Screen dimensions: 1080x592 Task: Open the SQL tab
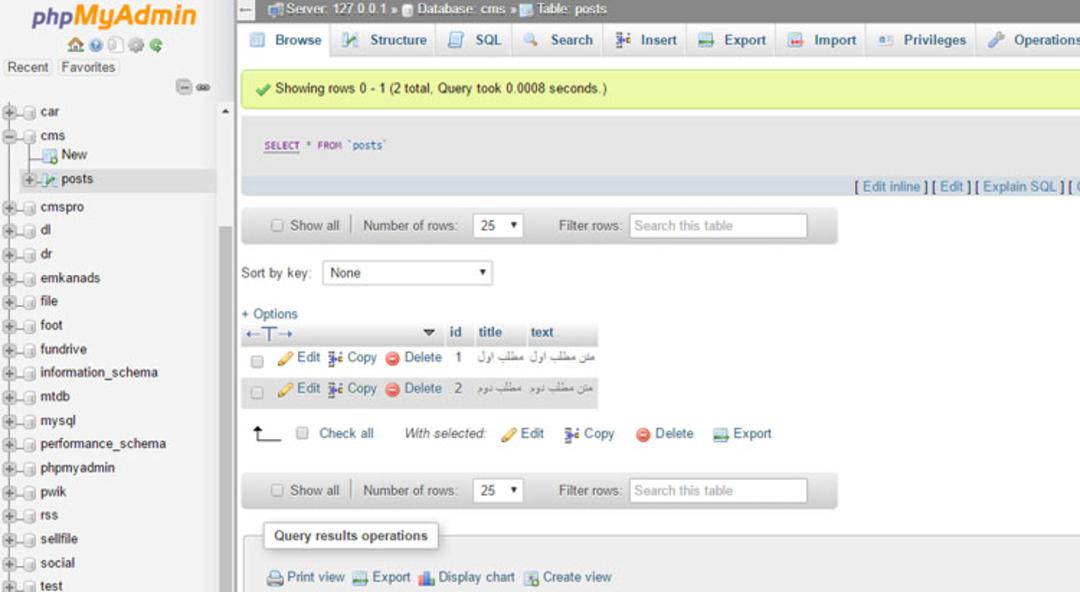pyautogui.click(x=475, y=40)
